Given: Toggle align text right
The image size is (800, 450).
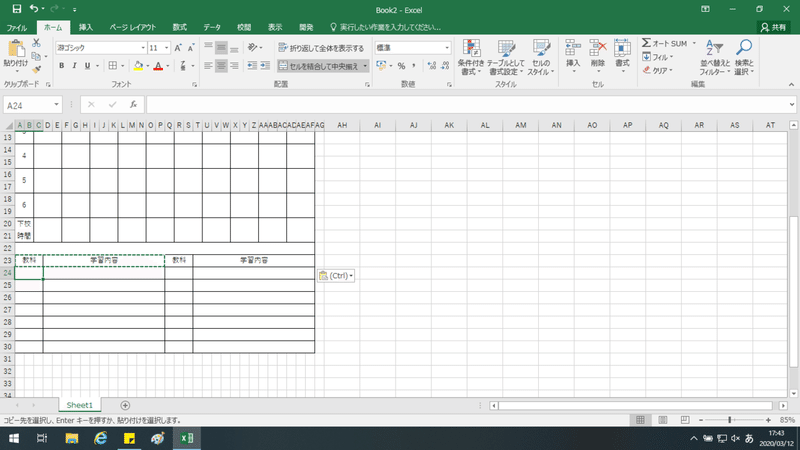Looking at the screenshot, I should pos(234,66).
